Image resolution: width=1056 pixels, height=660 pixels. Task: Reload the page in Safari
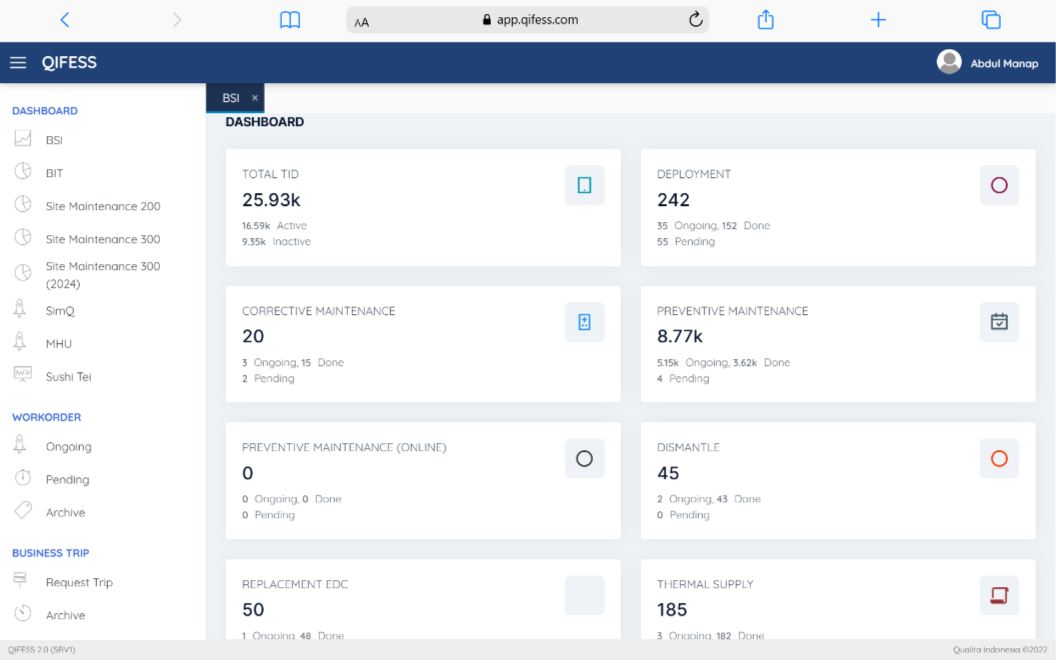coord(695,18)
